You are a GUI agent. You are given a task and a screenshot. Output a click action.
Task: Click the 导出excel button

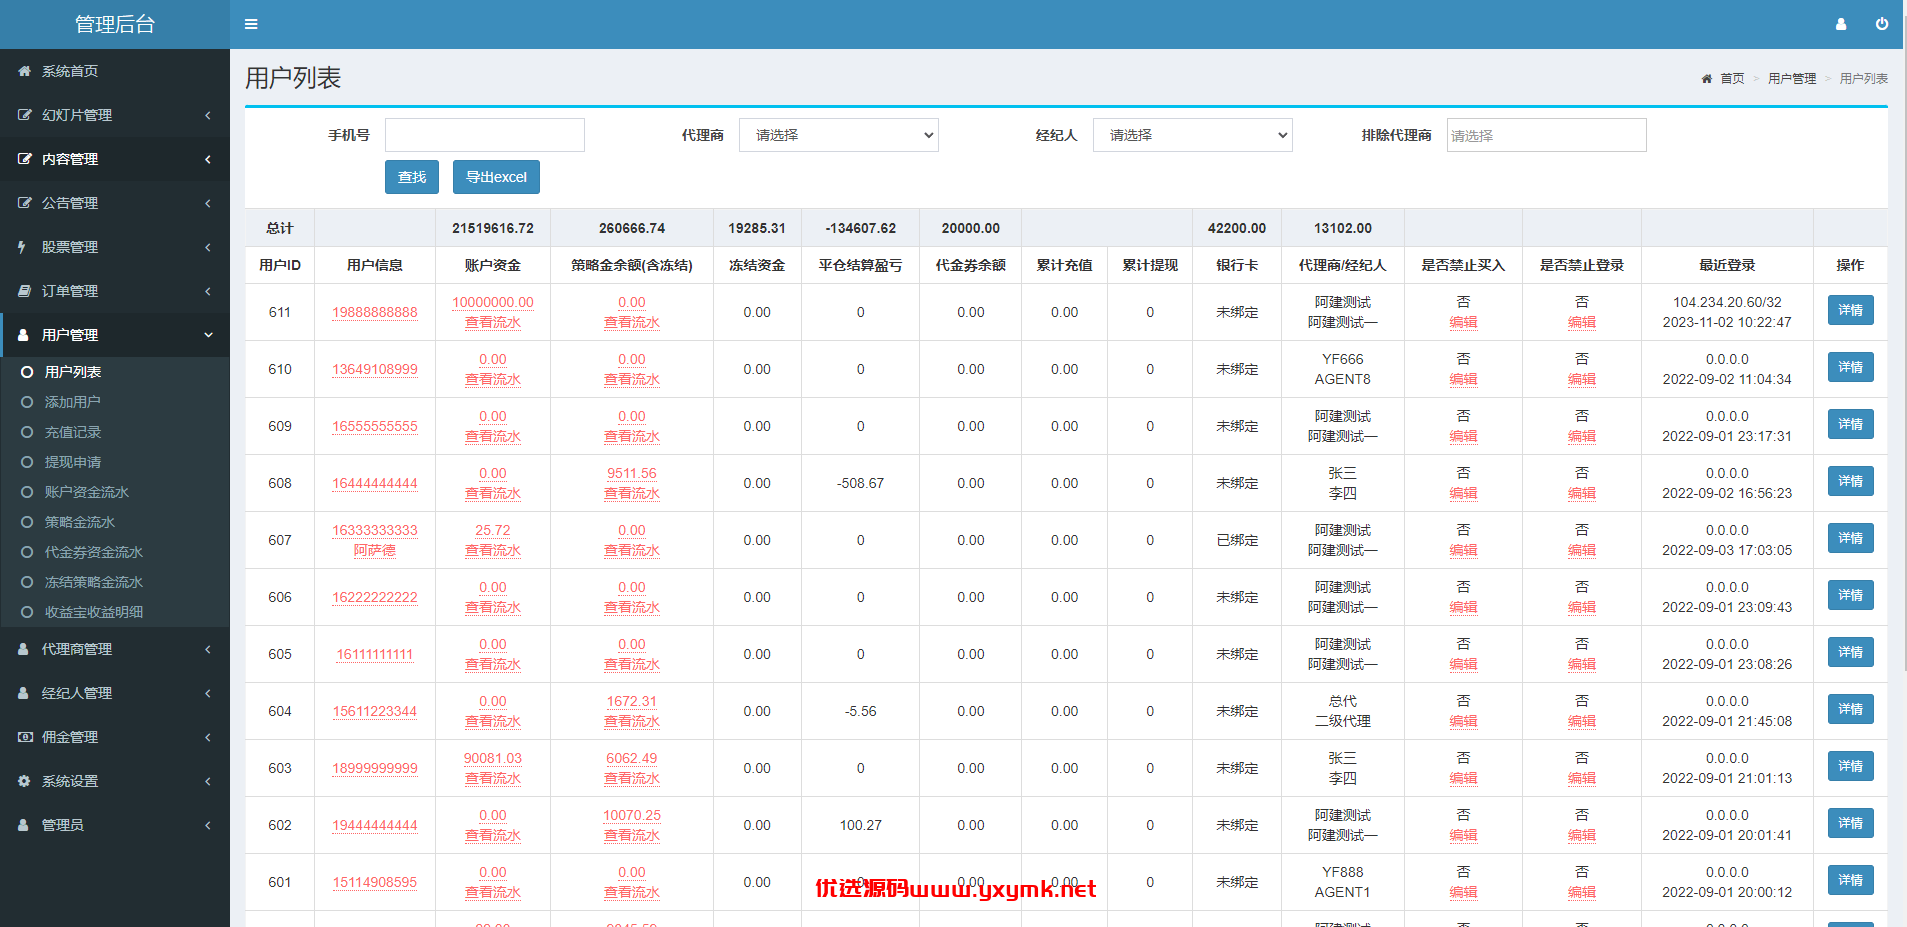496,177
